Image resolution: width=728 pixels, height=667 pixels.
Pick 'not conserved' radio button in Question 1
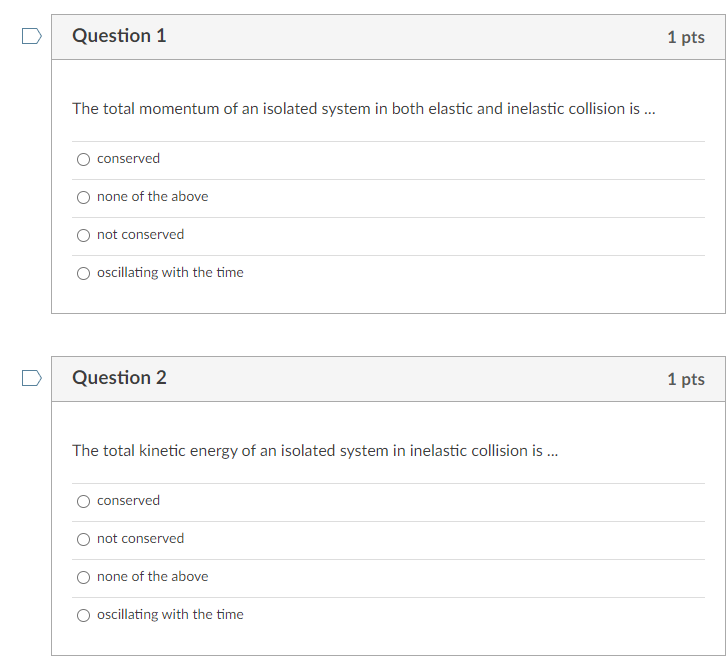(x=84, y=235)
